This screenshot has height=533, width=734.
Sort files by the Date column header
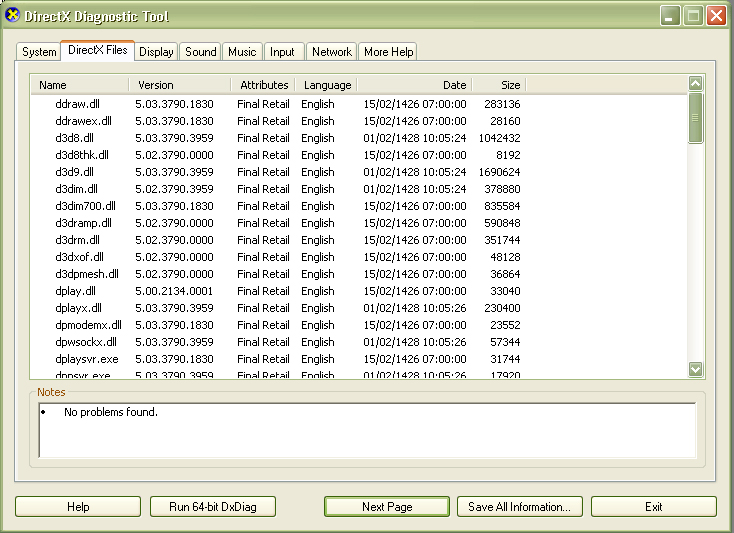[x=415, y=85]
